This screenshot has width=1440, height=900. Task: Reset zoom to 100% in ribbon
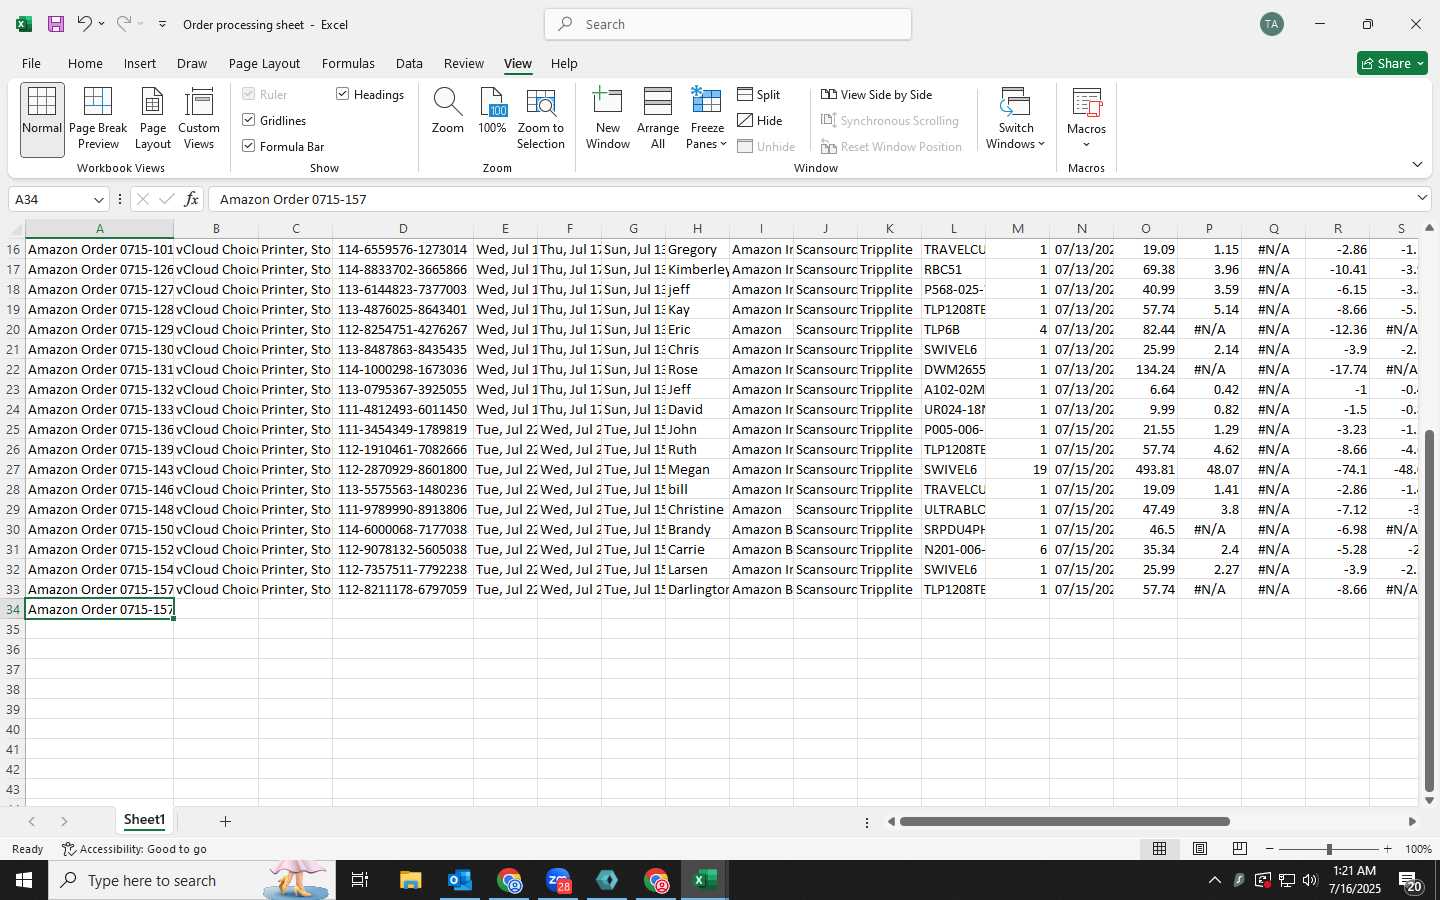point(492,111)
